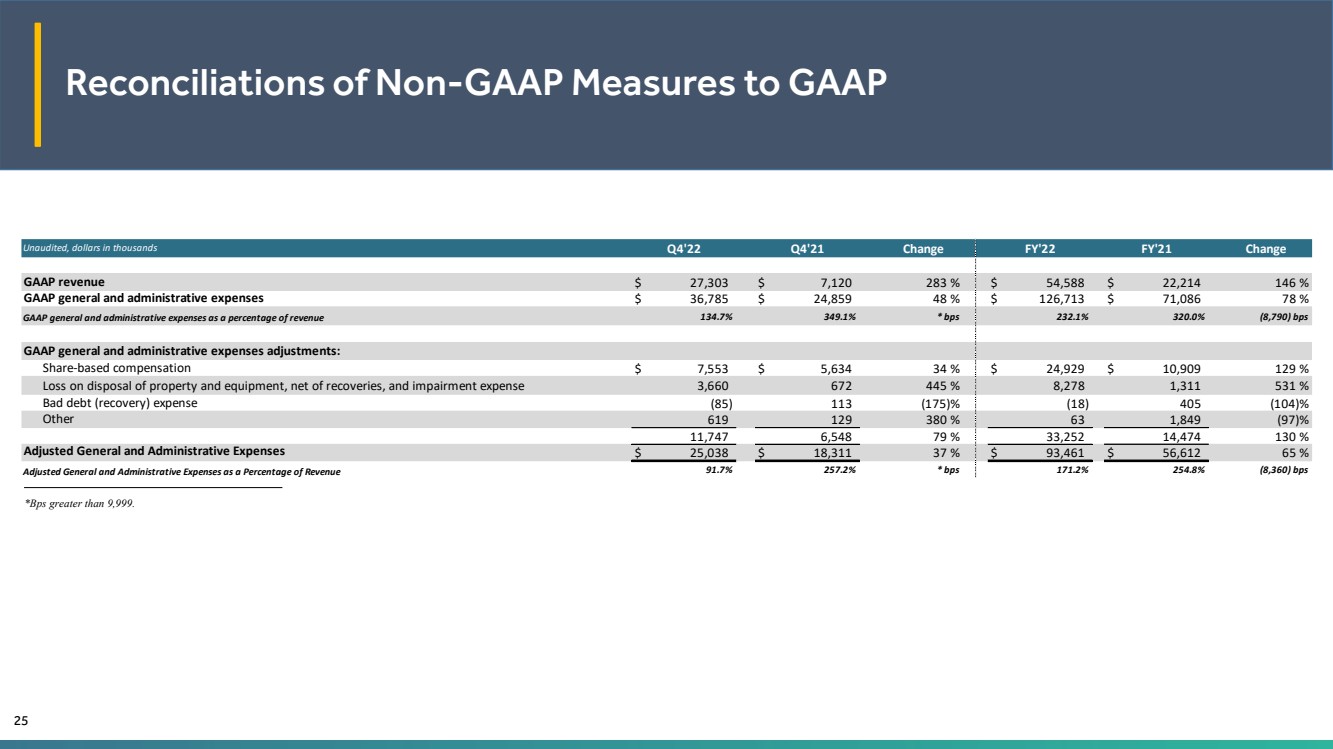Click the "Bad debt (recovery) expense" row label
The image size is (1333, 749).
click(x=120, y=403)
